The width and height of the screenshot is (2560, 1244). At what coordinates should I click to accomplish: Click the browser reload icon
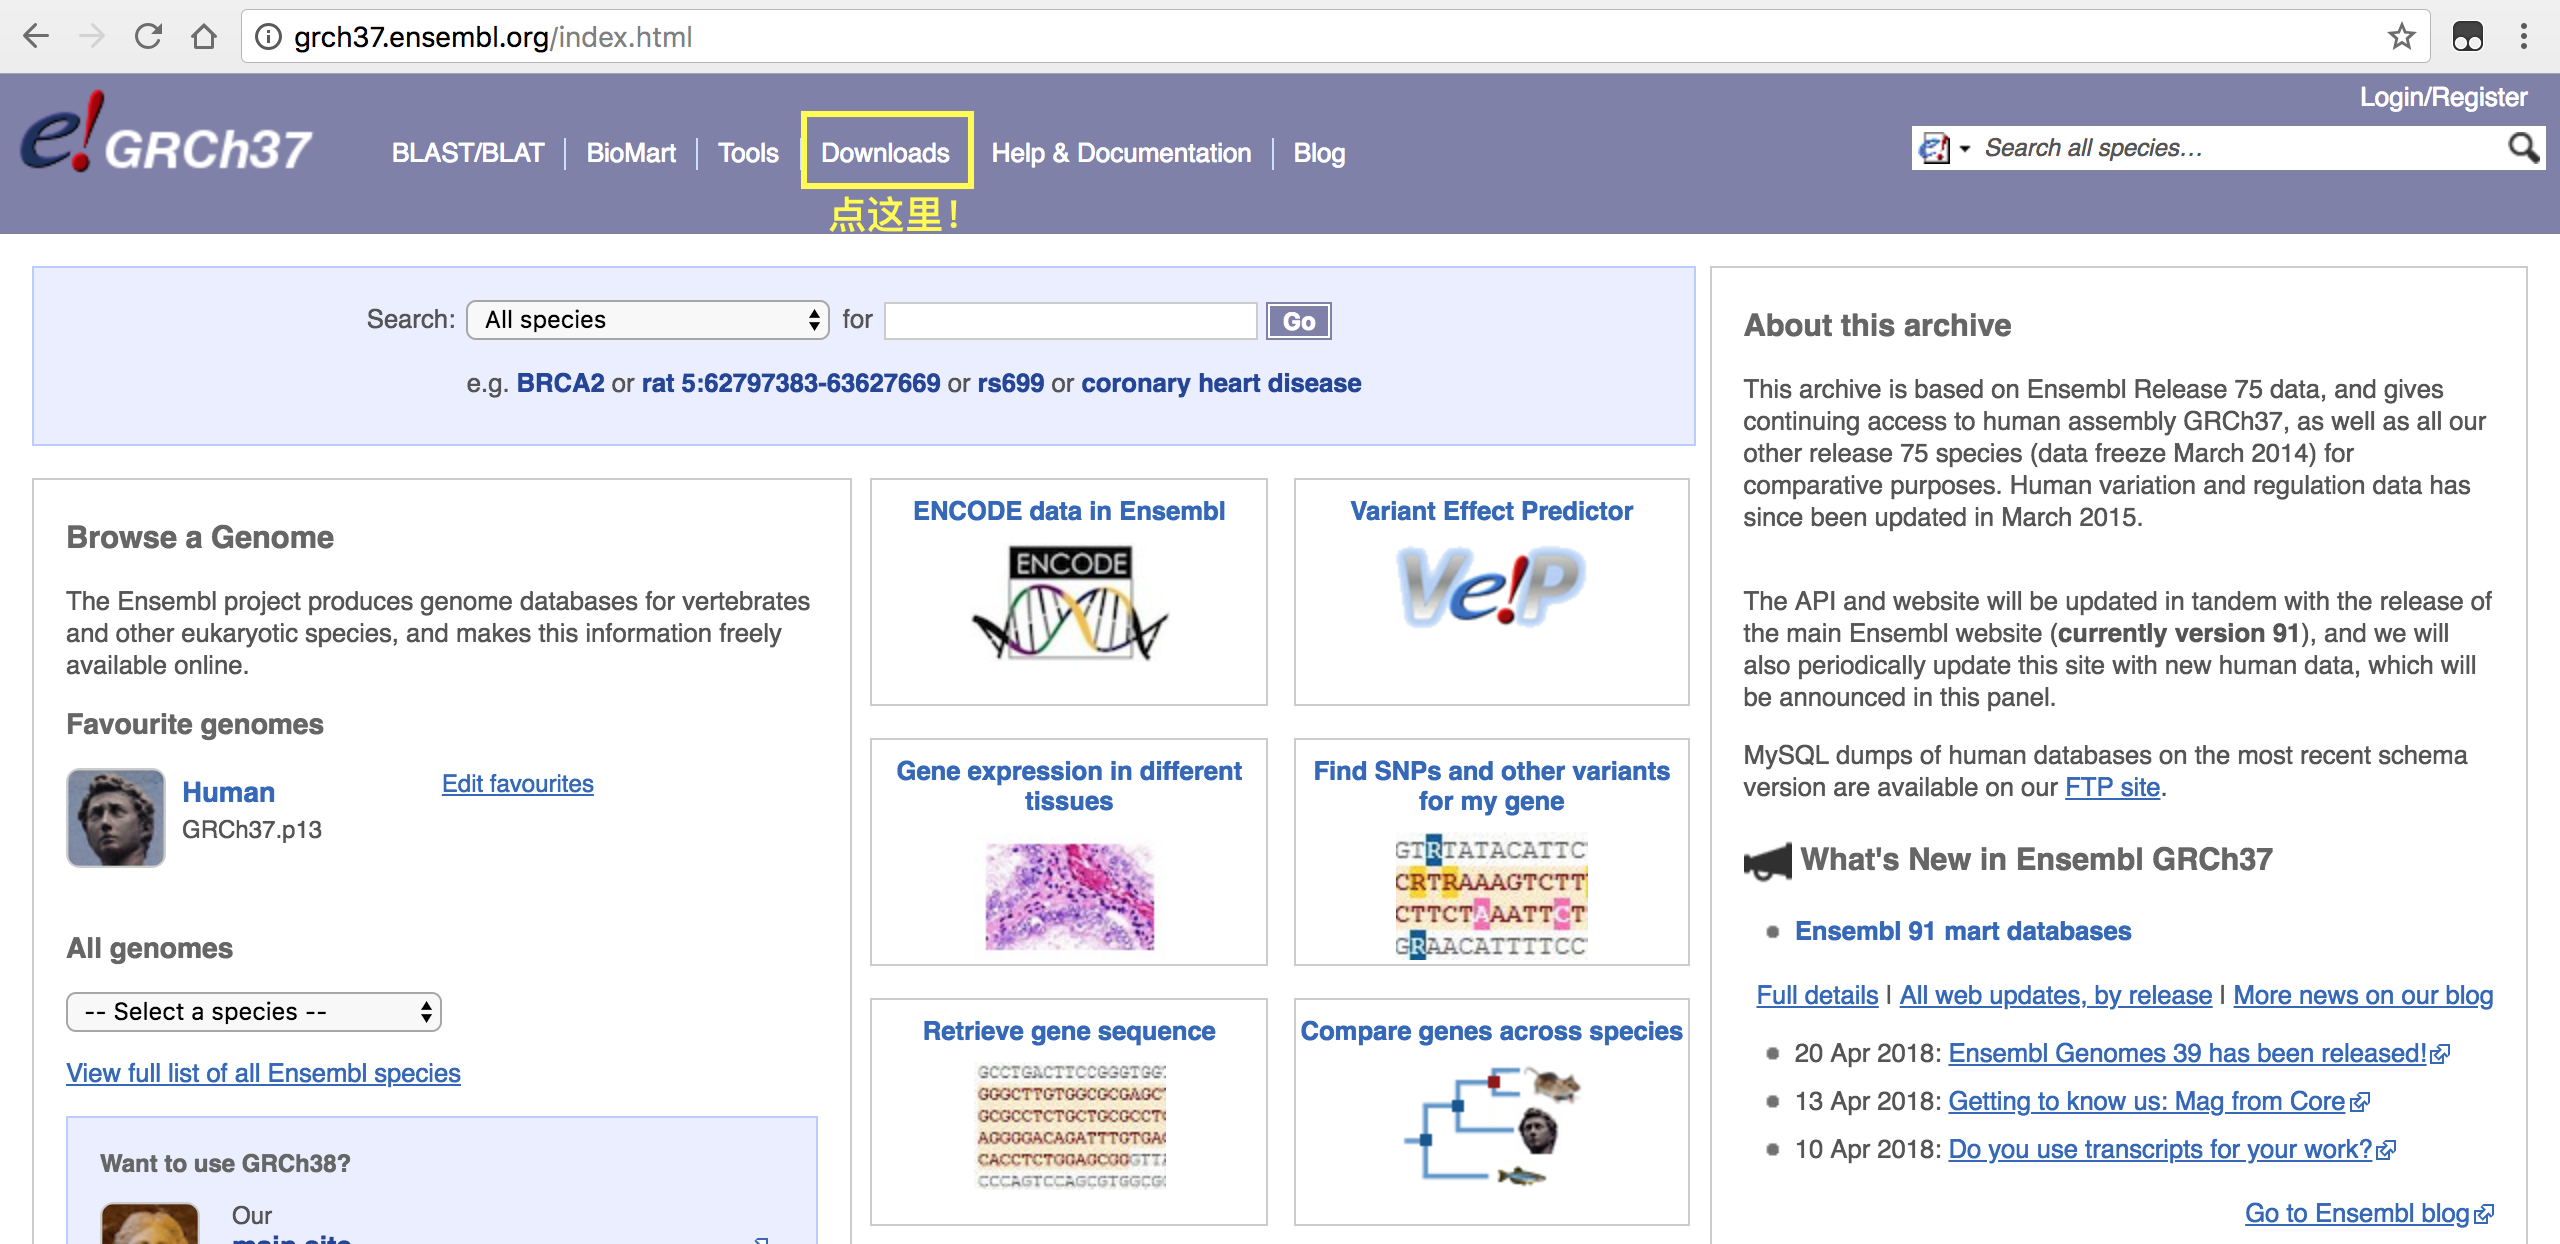[148, 37]
